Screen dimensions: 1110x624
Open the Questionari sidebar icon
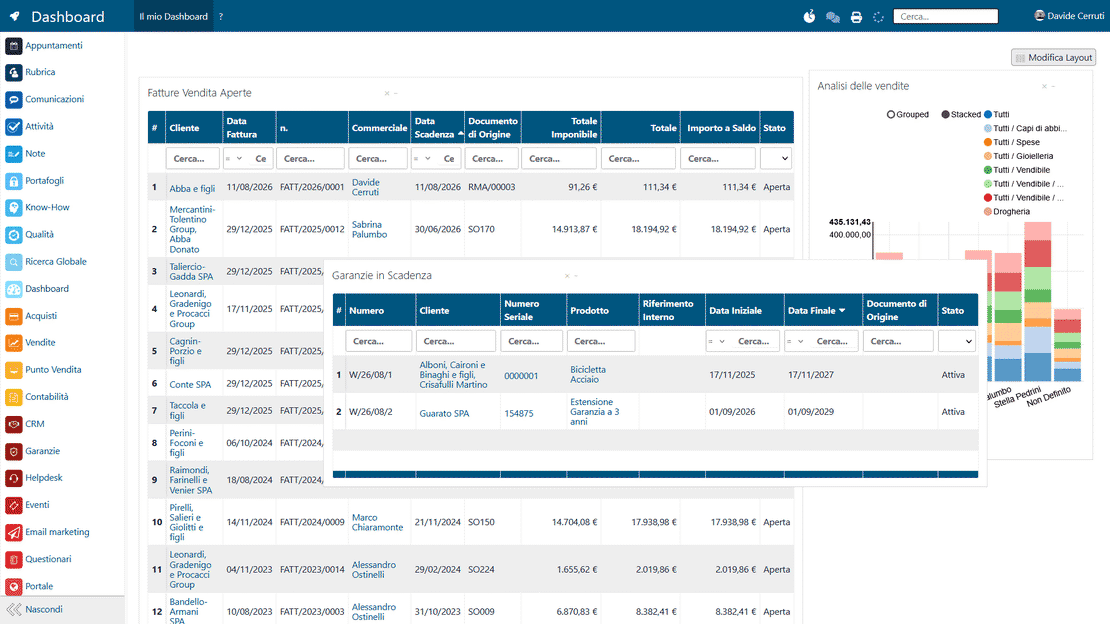coord(13,560)
